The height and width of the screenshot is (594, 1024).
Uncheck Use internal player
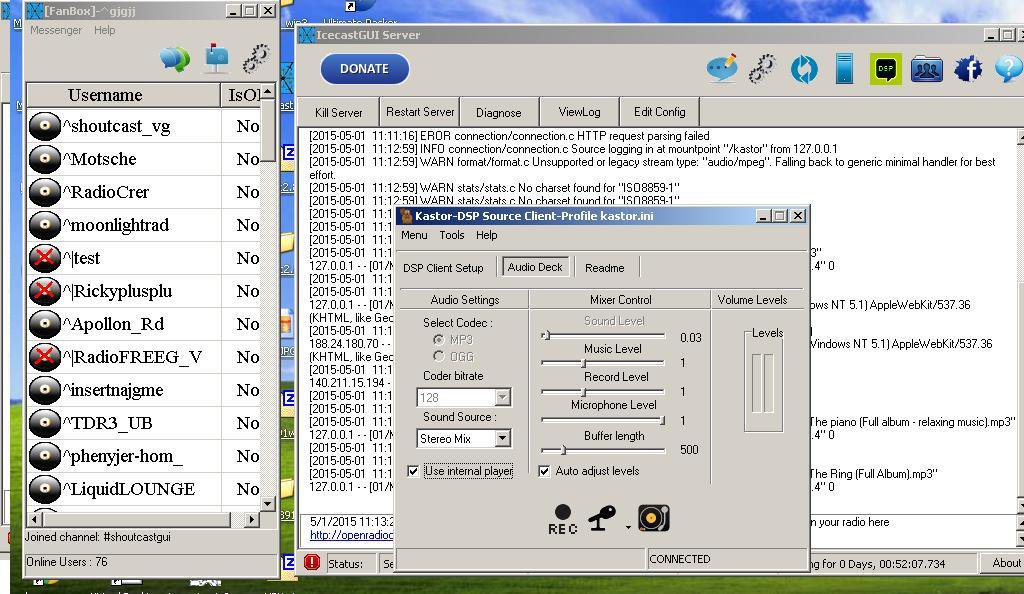(x=414, y=471)
